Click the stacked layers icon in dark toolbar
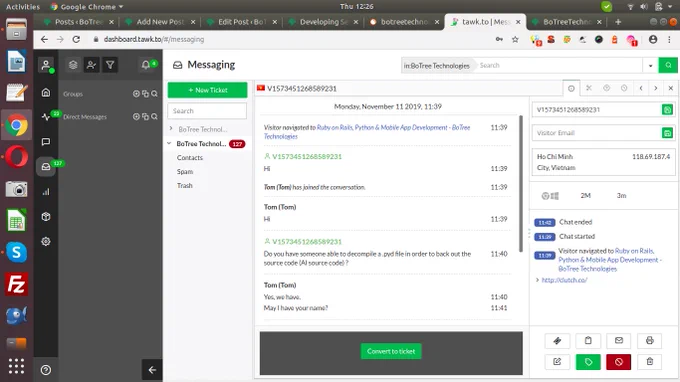The height and width of the screenshot is (382, 680). [73, 65]
